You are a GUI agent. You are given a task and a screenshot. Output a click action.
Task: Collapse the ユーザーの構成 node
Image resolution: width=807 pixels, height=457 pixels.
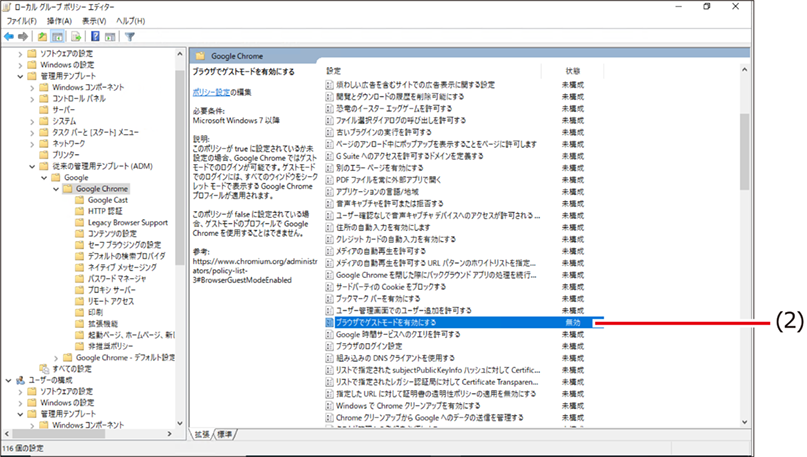point(8,381)
